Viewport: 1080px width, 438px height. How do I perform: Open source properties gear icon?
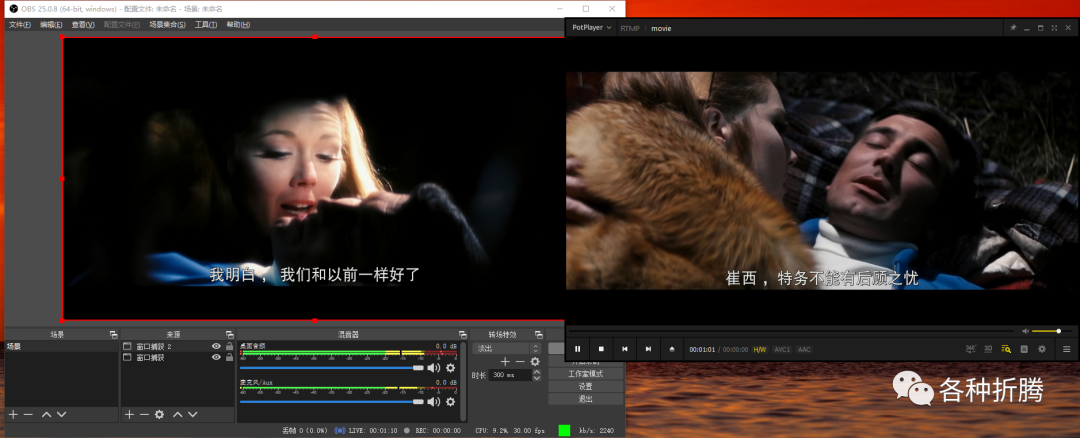pos(159,415)
